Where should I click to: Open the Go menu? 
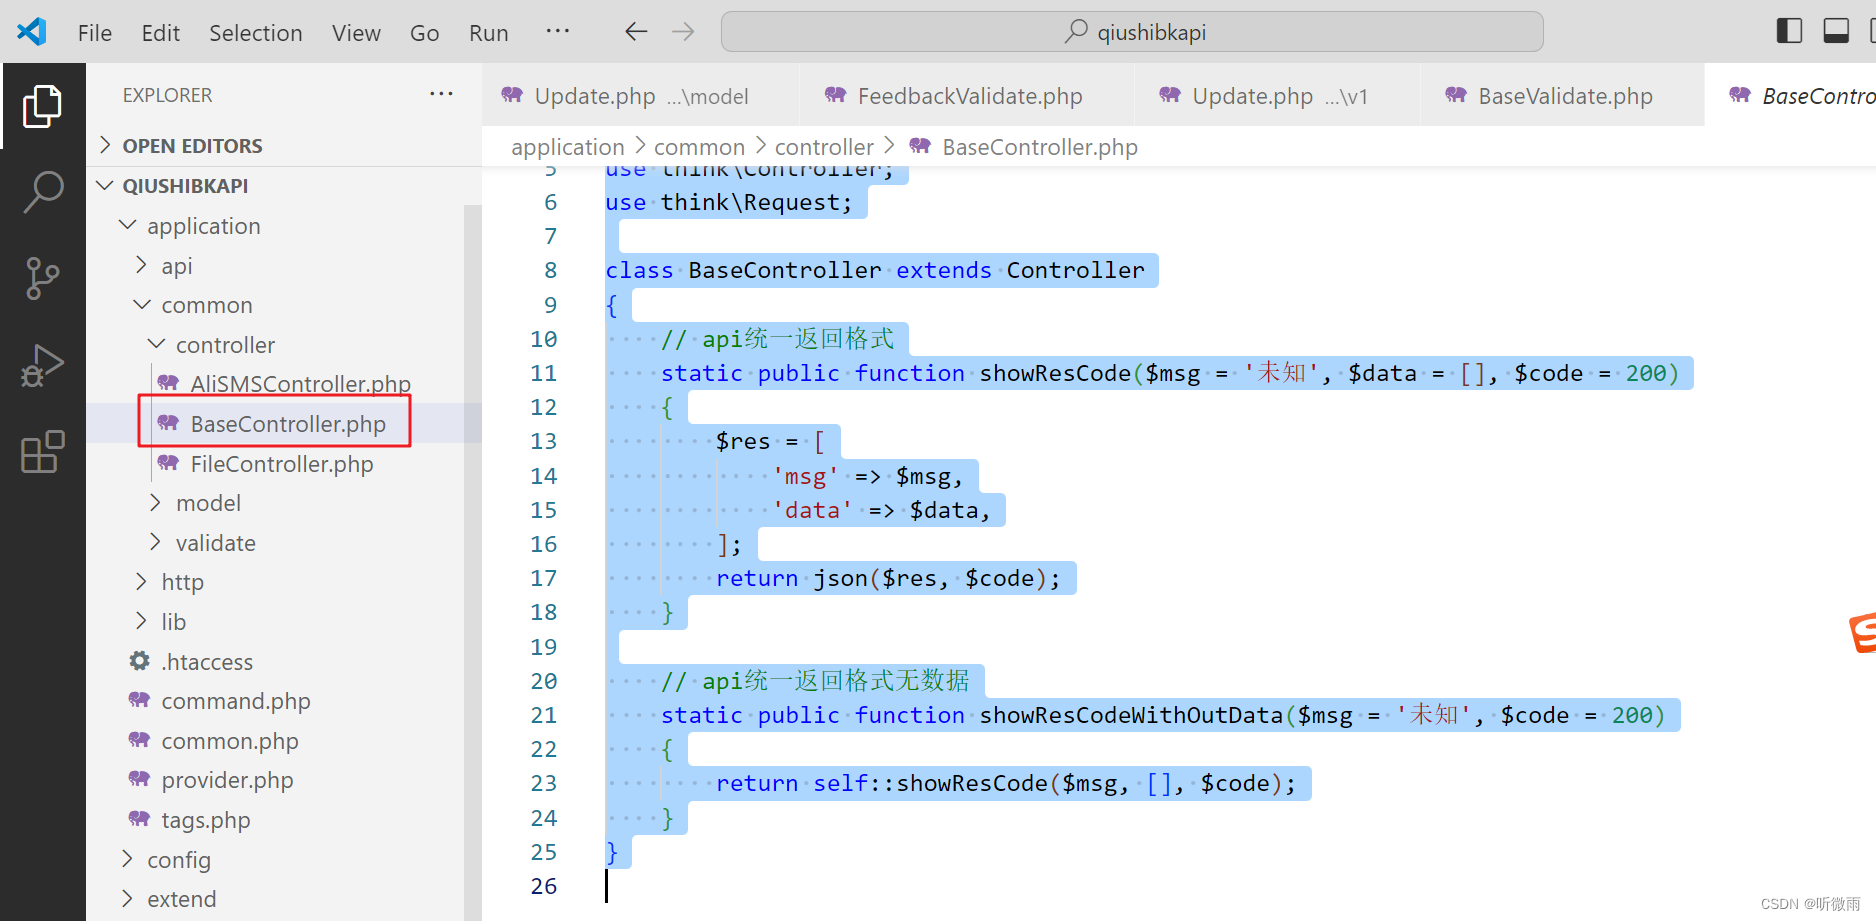(x=425, y=33)
